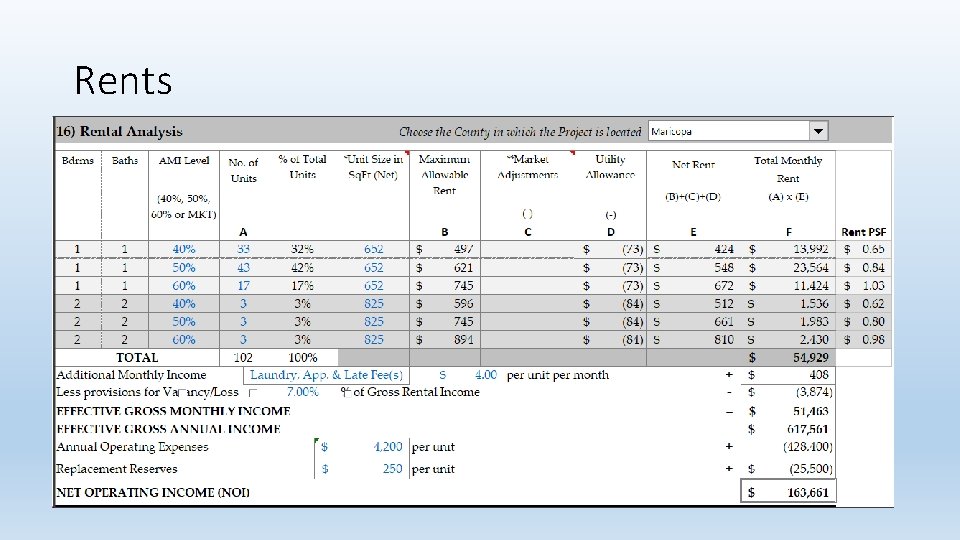Select the 23,564 total monthly rent cell
This screenshot has height=540, width=960.
[x=788, y=268]
